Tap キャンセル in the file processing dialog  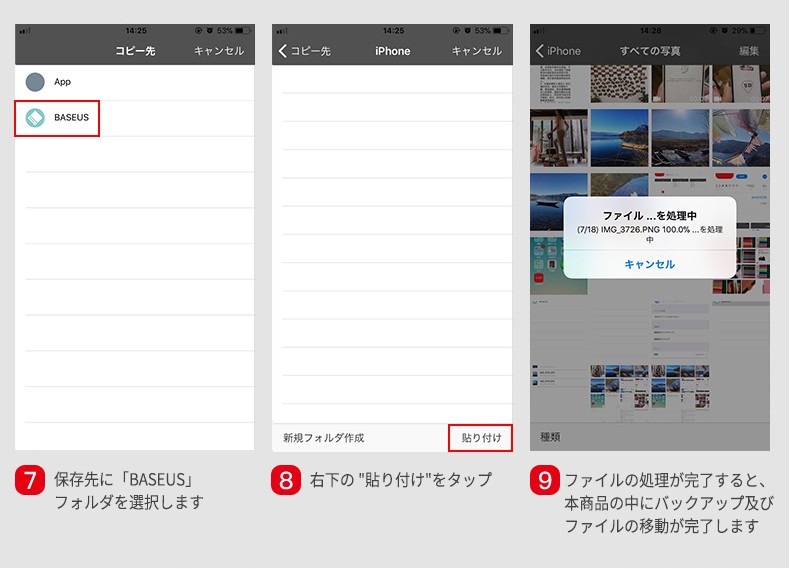click(x=649, y=264)
